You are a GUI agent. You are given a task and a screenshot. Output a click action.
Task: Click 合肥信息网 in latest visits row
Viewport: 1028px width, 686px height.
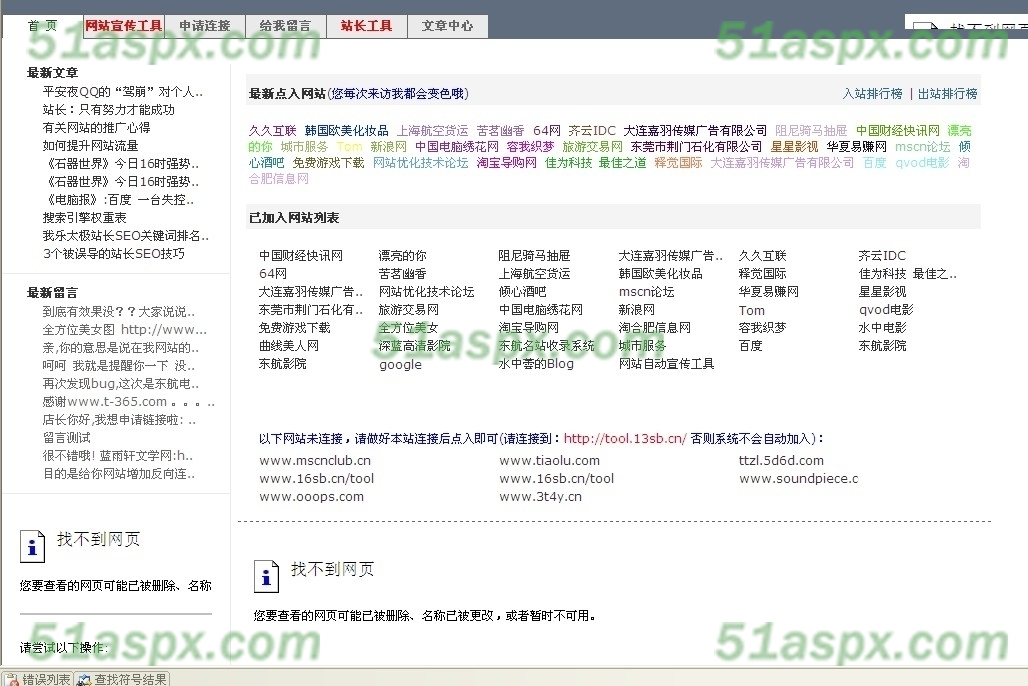(x=279, y=178)
